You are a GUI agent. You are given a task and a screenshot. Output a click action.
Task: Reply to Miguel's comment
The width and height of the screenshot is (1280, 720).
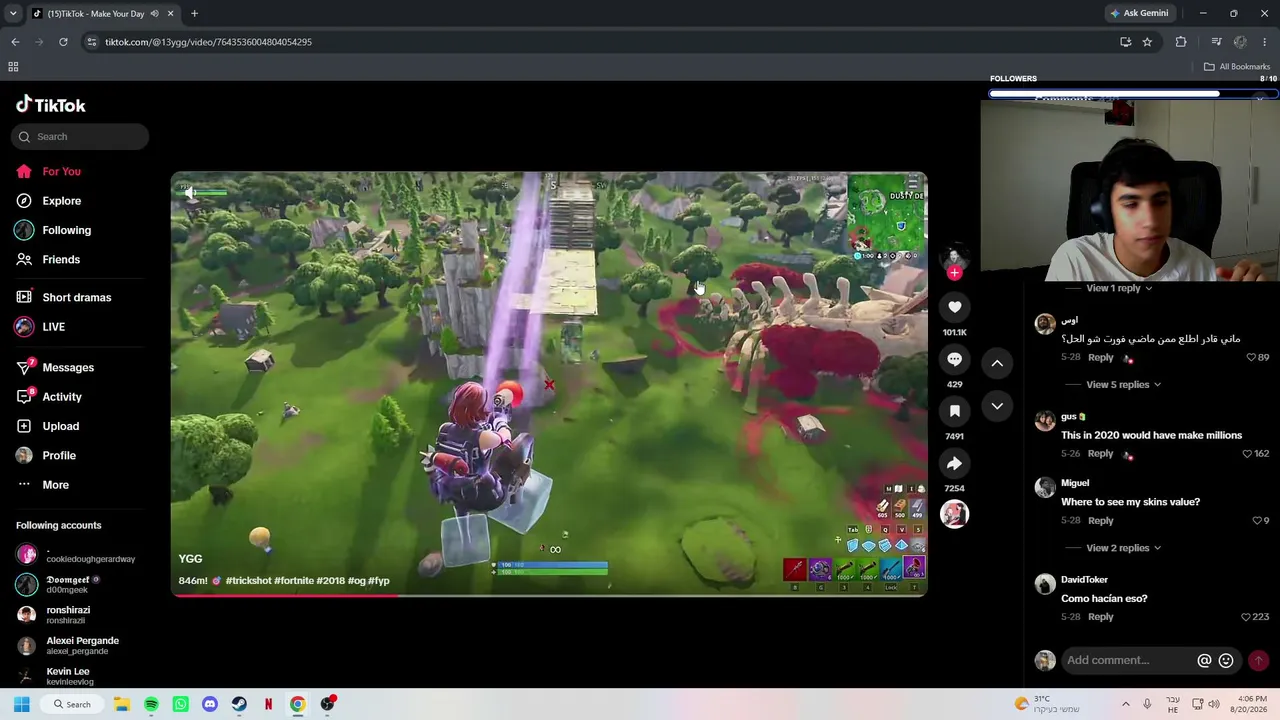1101,521
